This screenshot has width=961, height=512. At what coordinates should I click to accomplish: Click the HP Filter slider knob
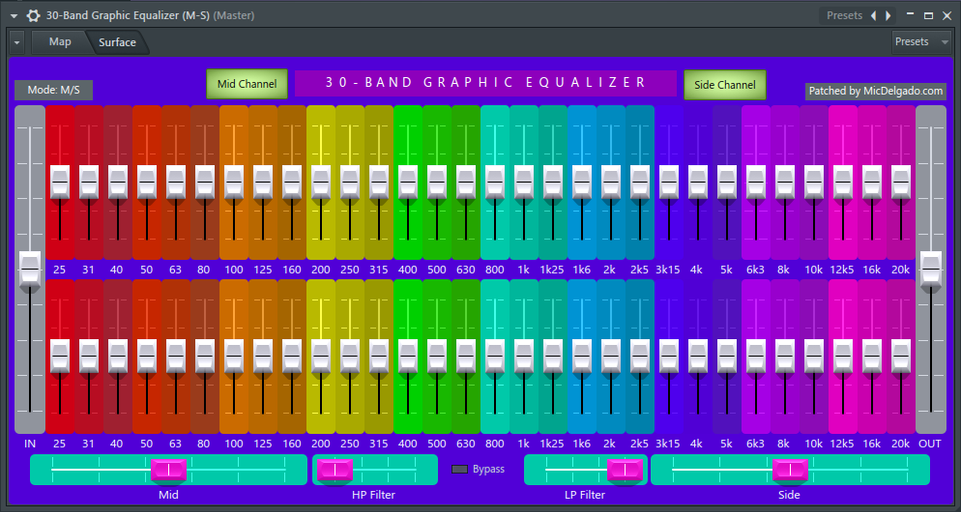click(335, 470)
